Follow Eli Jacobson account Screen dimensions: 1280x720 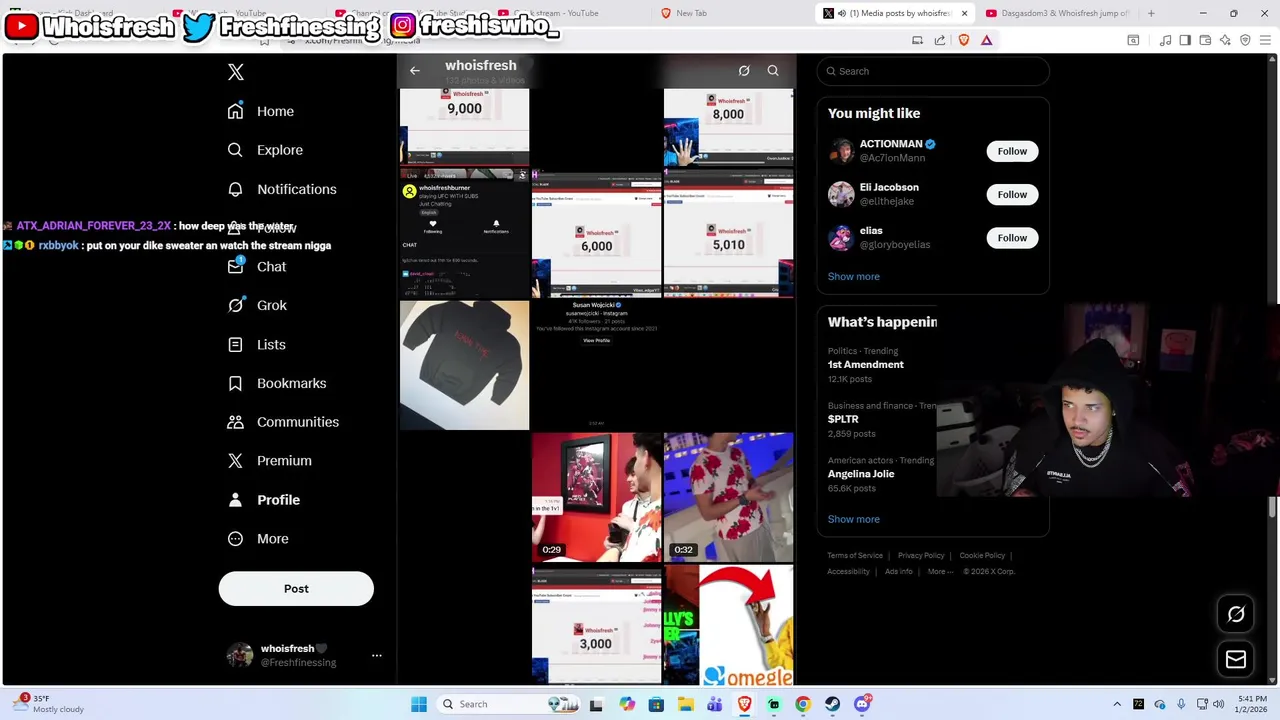[1012, 194]
